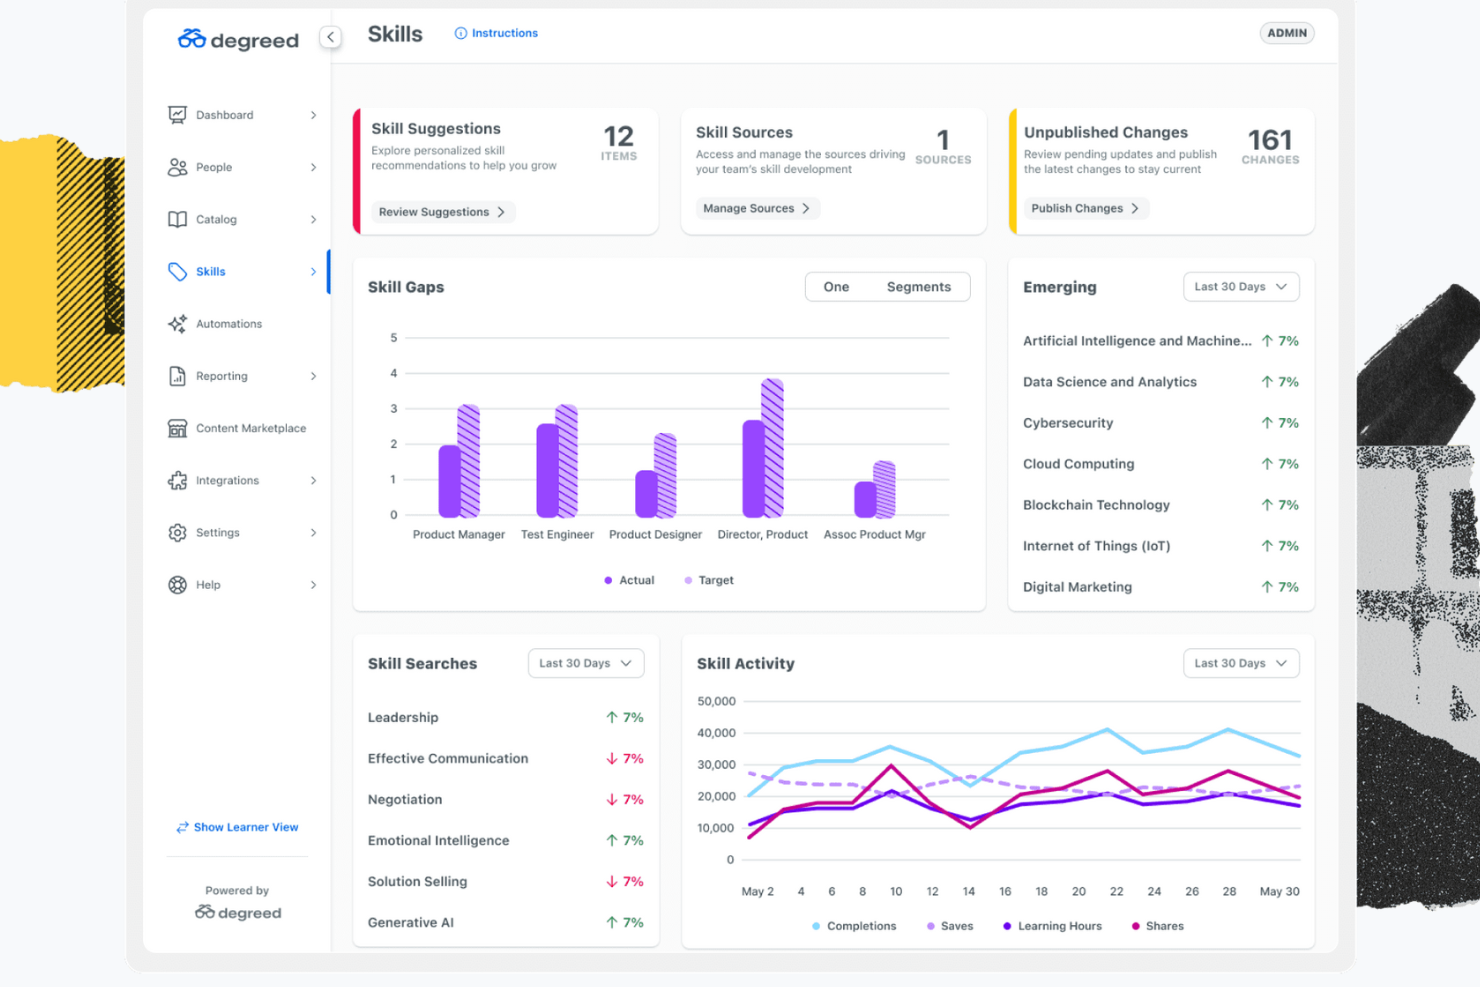This screenshot has width=1480, height=987.
Task: Click the Publish Changes button
Action: pyautogui.click(x=1085, y=208)
